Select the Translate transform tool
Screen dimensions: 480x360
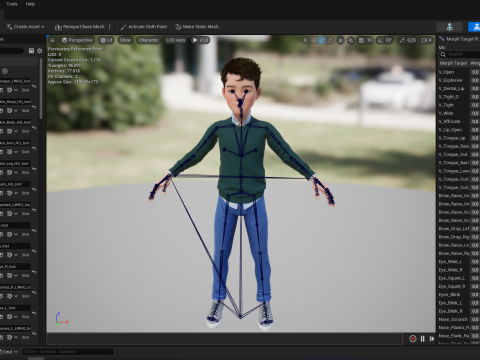pyautogui.click(x=313, y=40)
